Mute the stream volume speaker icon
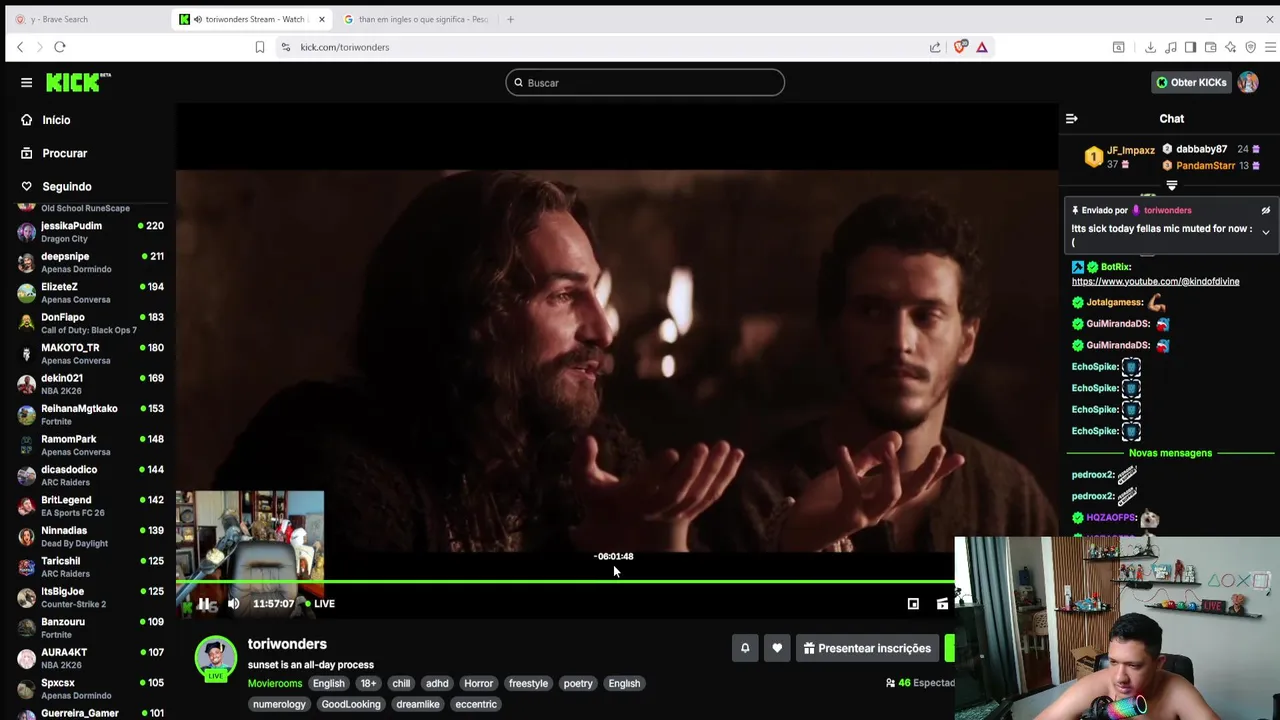The height and width of the screenshot is (720, 1280). tap(233, 603)
